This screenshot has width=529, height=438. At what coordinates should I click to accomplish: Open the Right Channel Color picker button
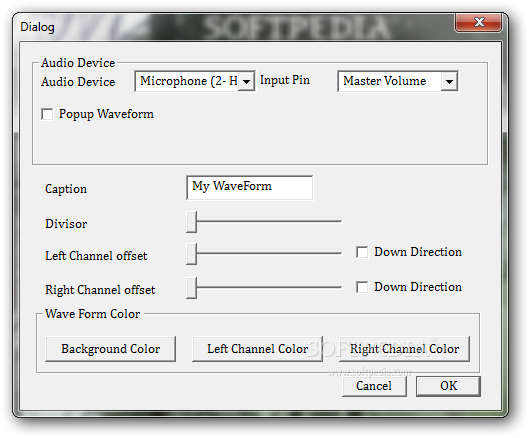click(x=404, y=349)
